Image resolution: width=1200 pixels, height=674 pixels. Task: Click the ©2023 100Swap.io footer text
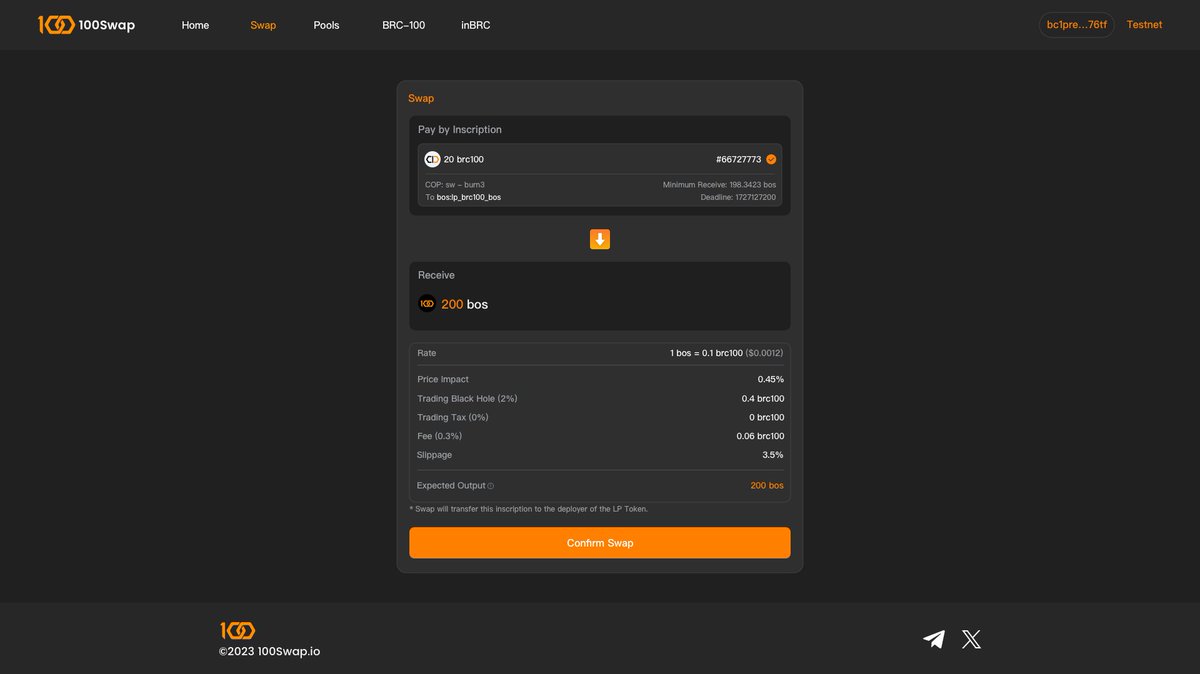point(270,652)
